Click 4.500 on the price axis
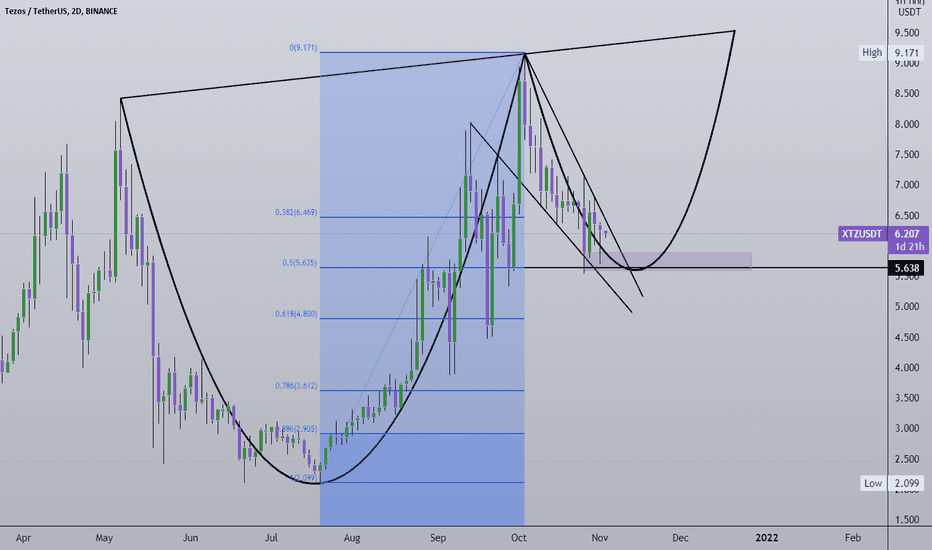The height and width of the screenshot is (550, 932). [907, 338]
